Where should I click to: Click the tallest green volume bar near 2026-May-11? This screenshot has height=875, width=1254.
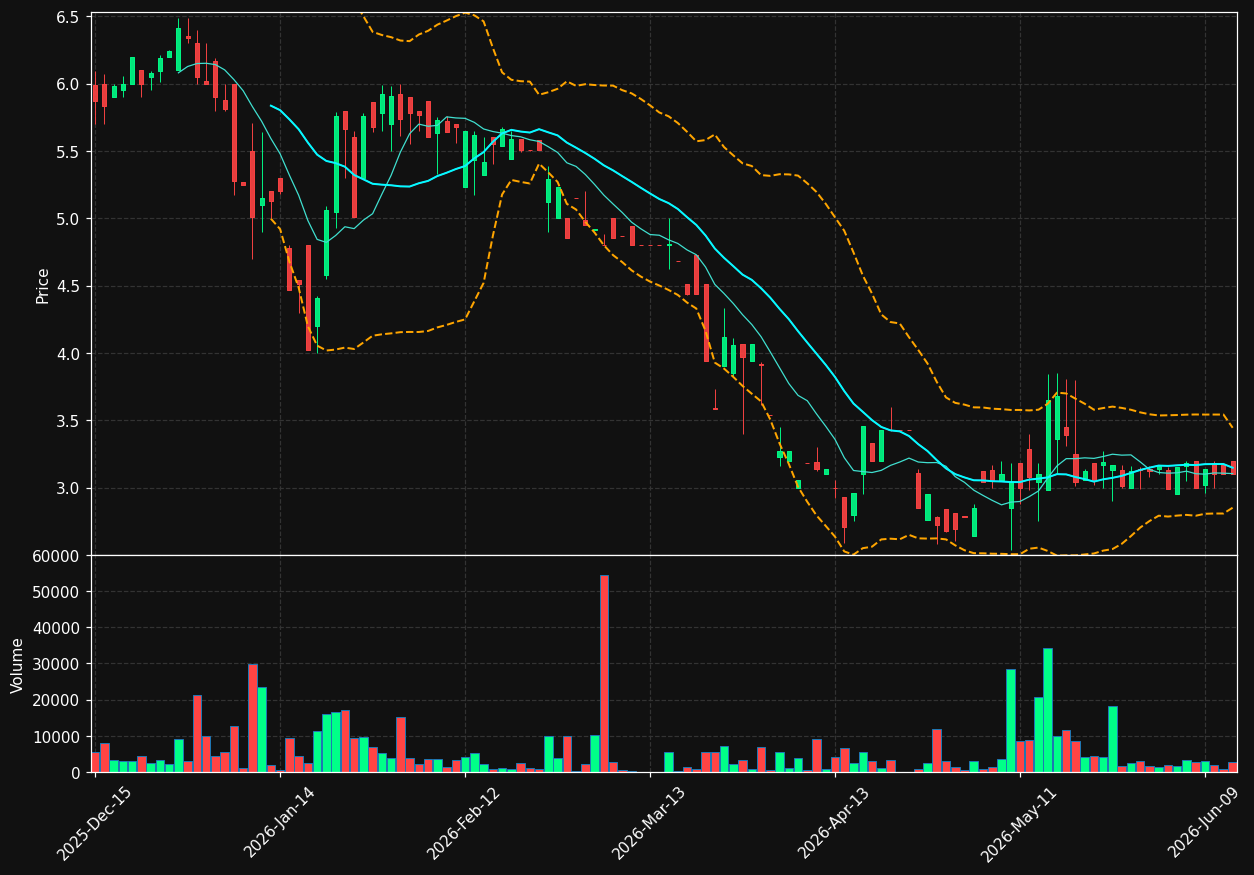pos(1047,710)
